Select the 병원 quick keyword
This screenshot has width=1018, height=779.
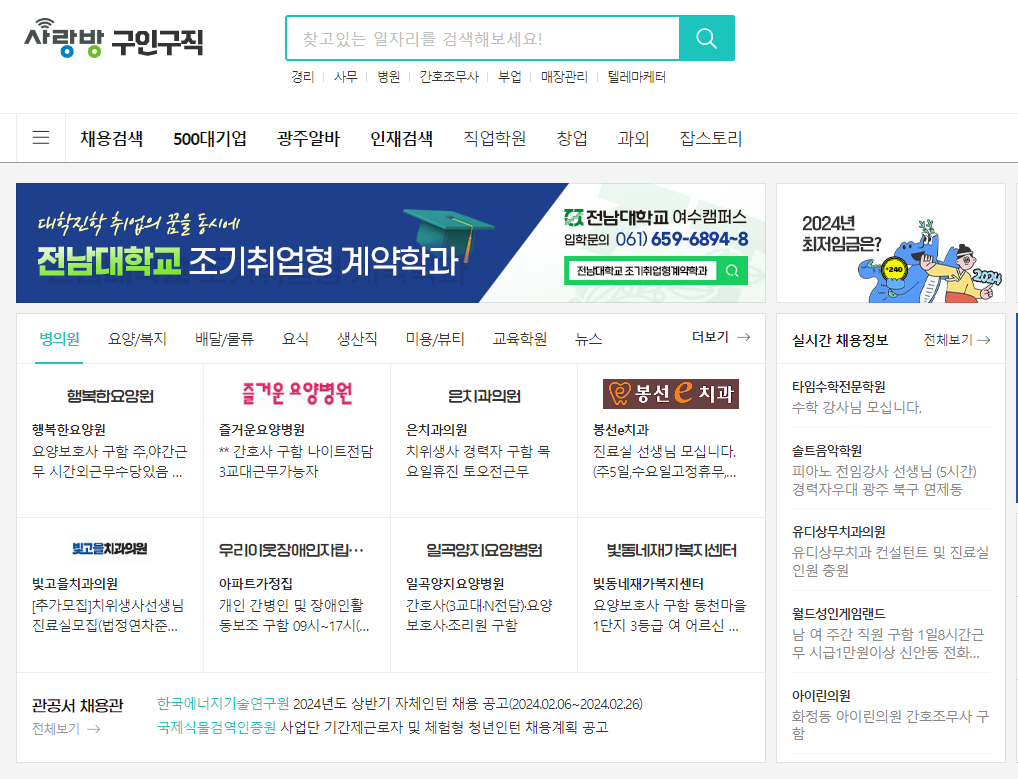(x=388, y=77)
